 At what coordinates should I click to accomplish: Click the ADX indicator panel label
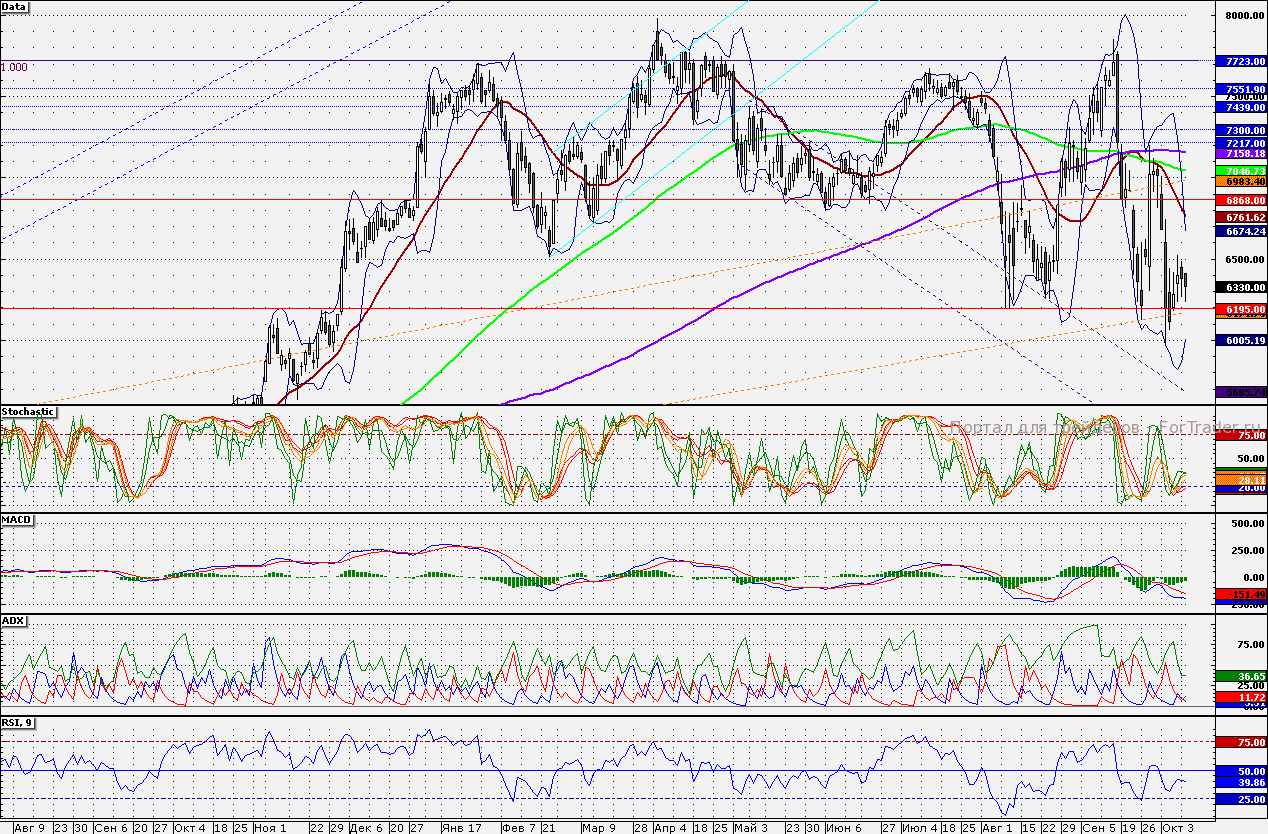click(13, 620)
